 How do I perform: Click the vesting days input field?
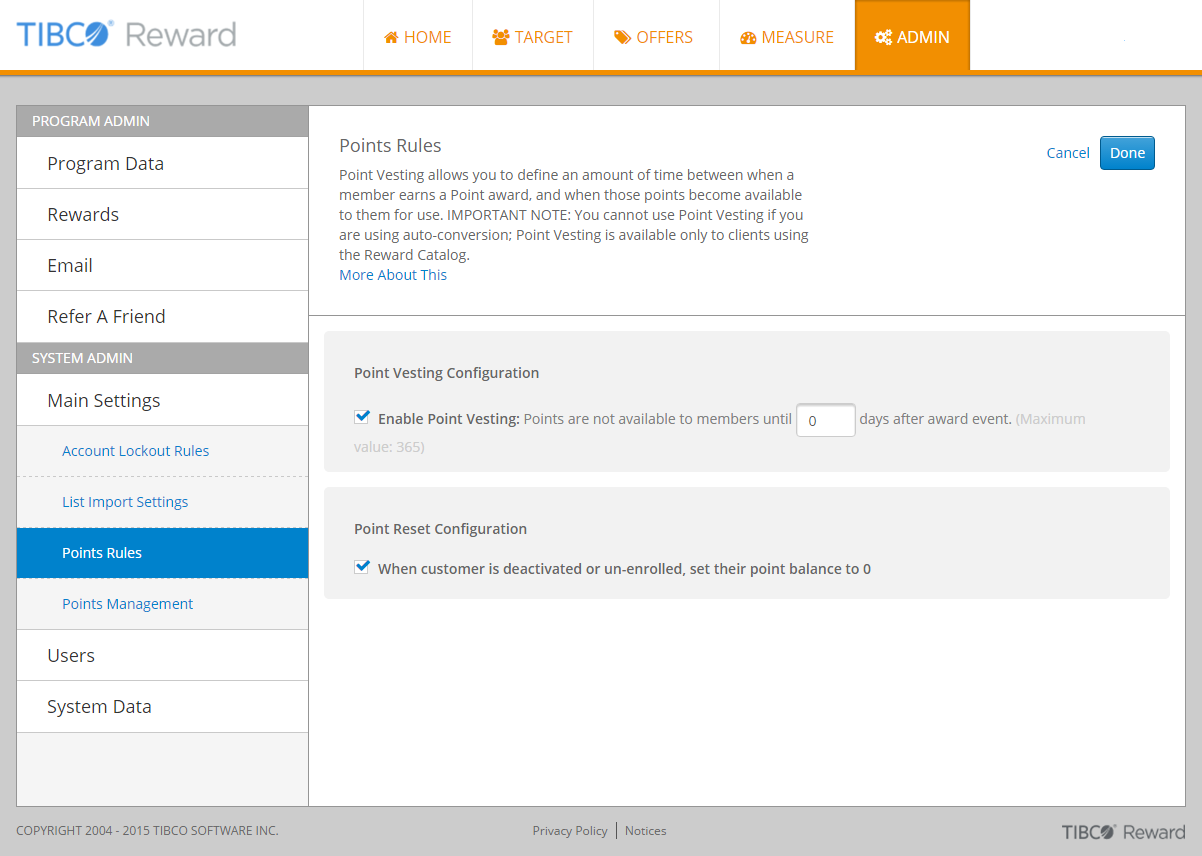pos(825,421)
